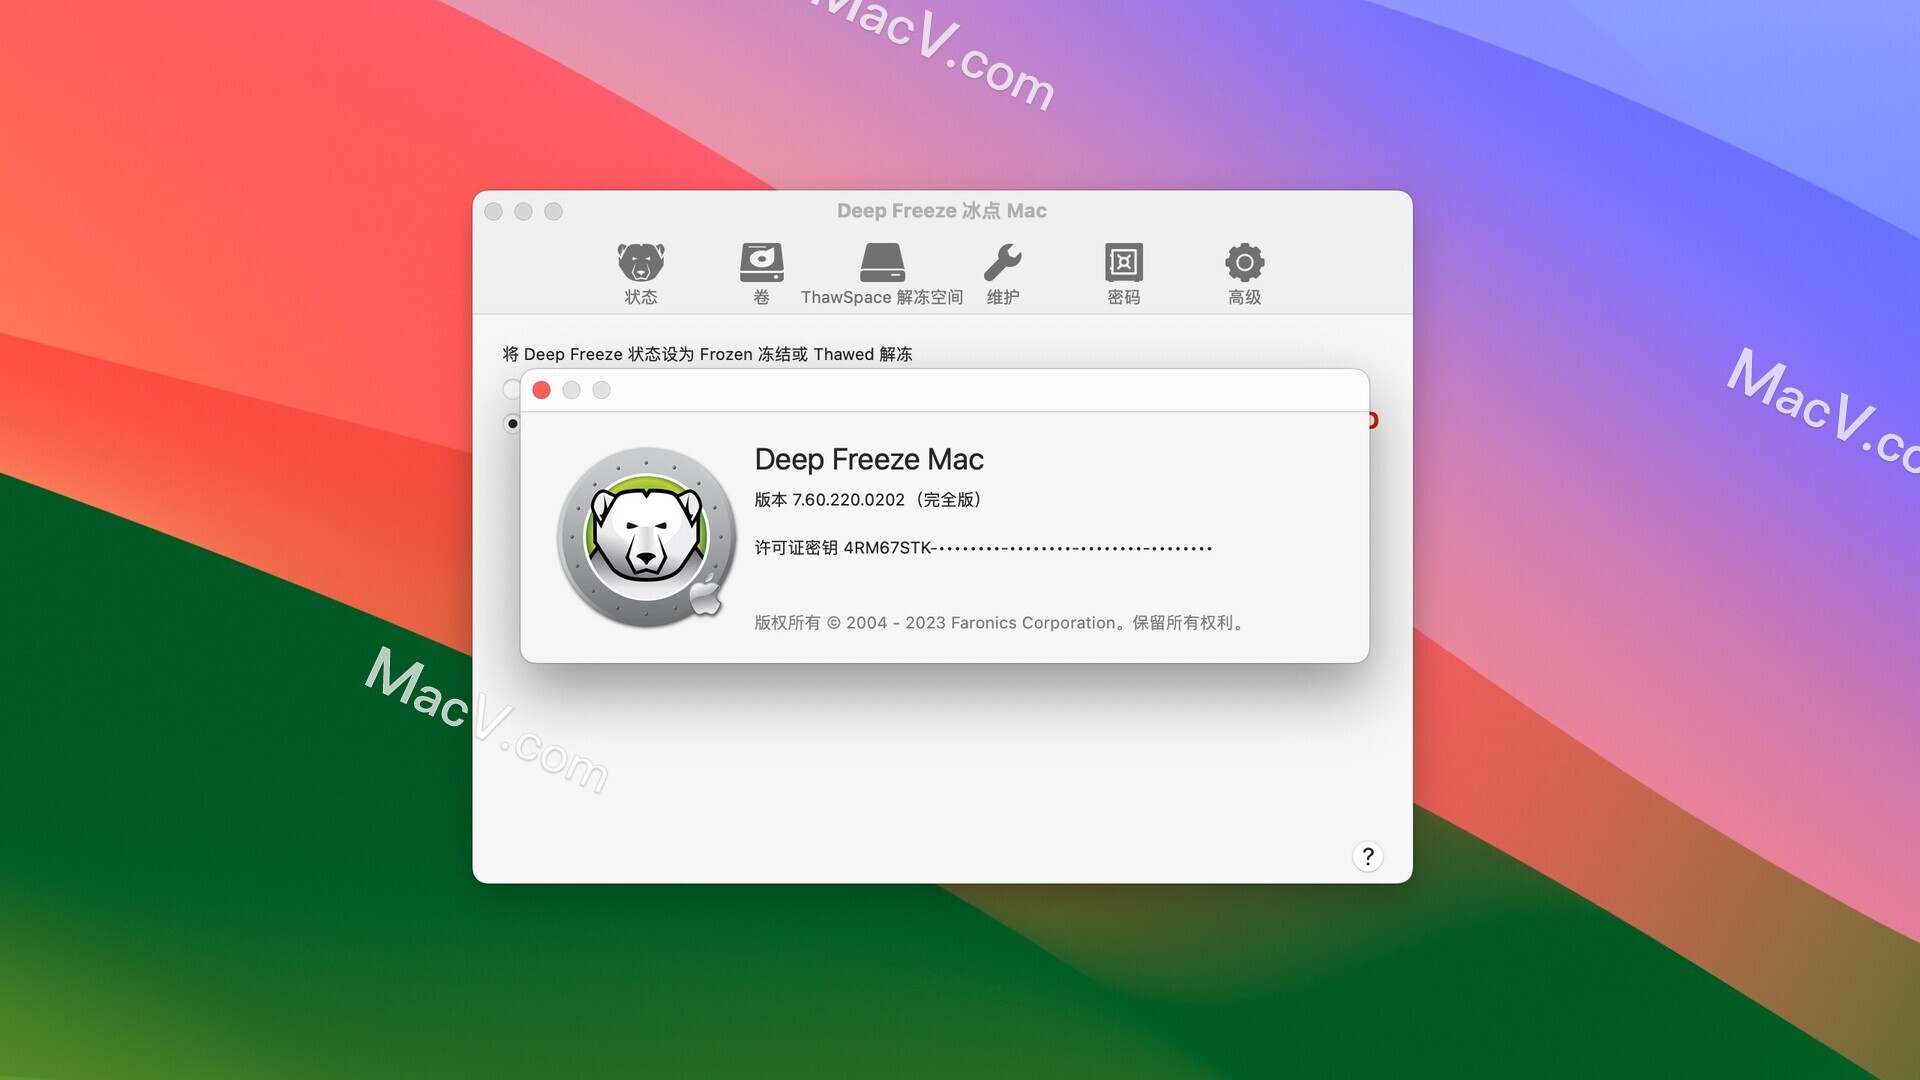Screen dimensions: 1920x1080
Task: Open the 状态 status tab bear icon
Action: point(640,263)
